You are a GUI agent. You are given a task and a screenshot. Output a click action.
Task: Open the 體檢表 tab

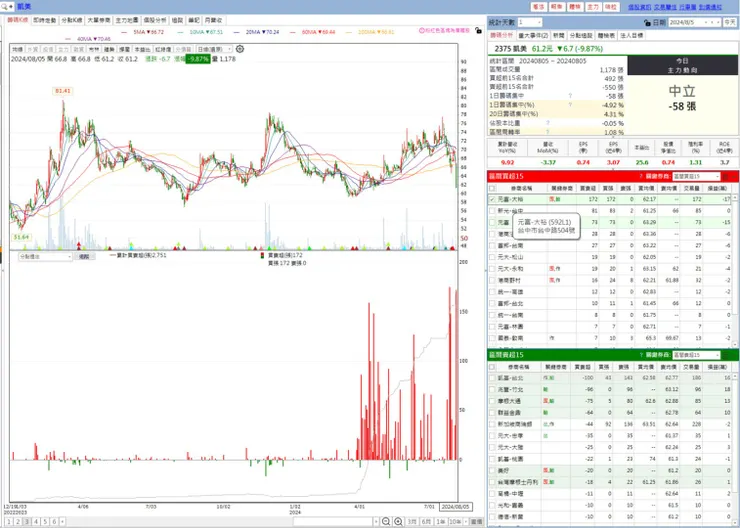tap(606, 35)
